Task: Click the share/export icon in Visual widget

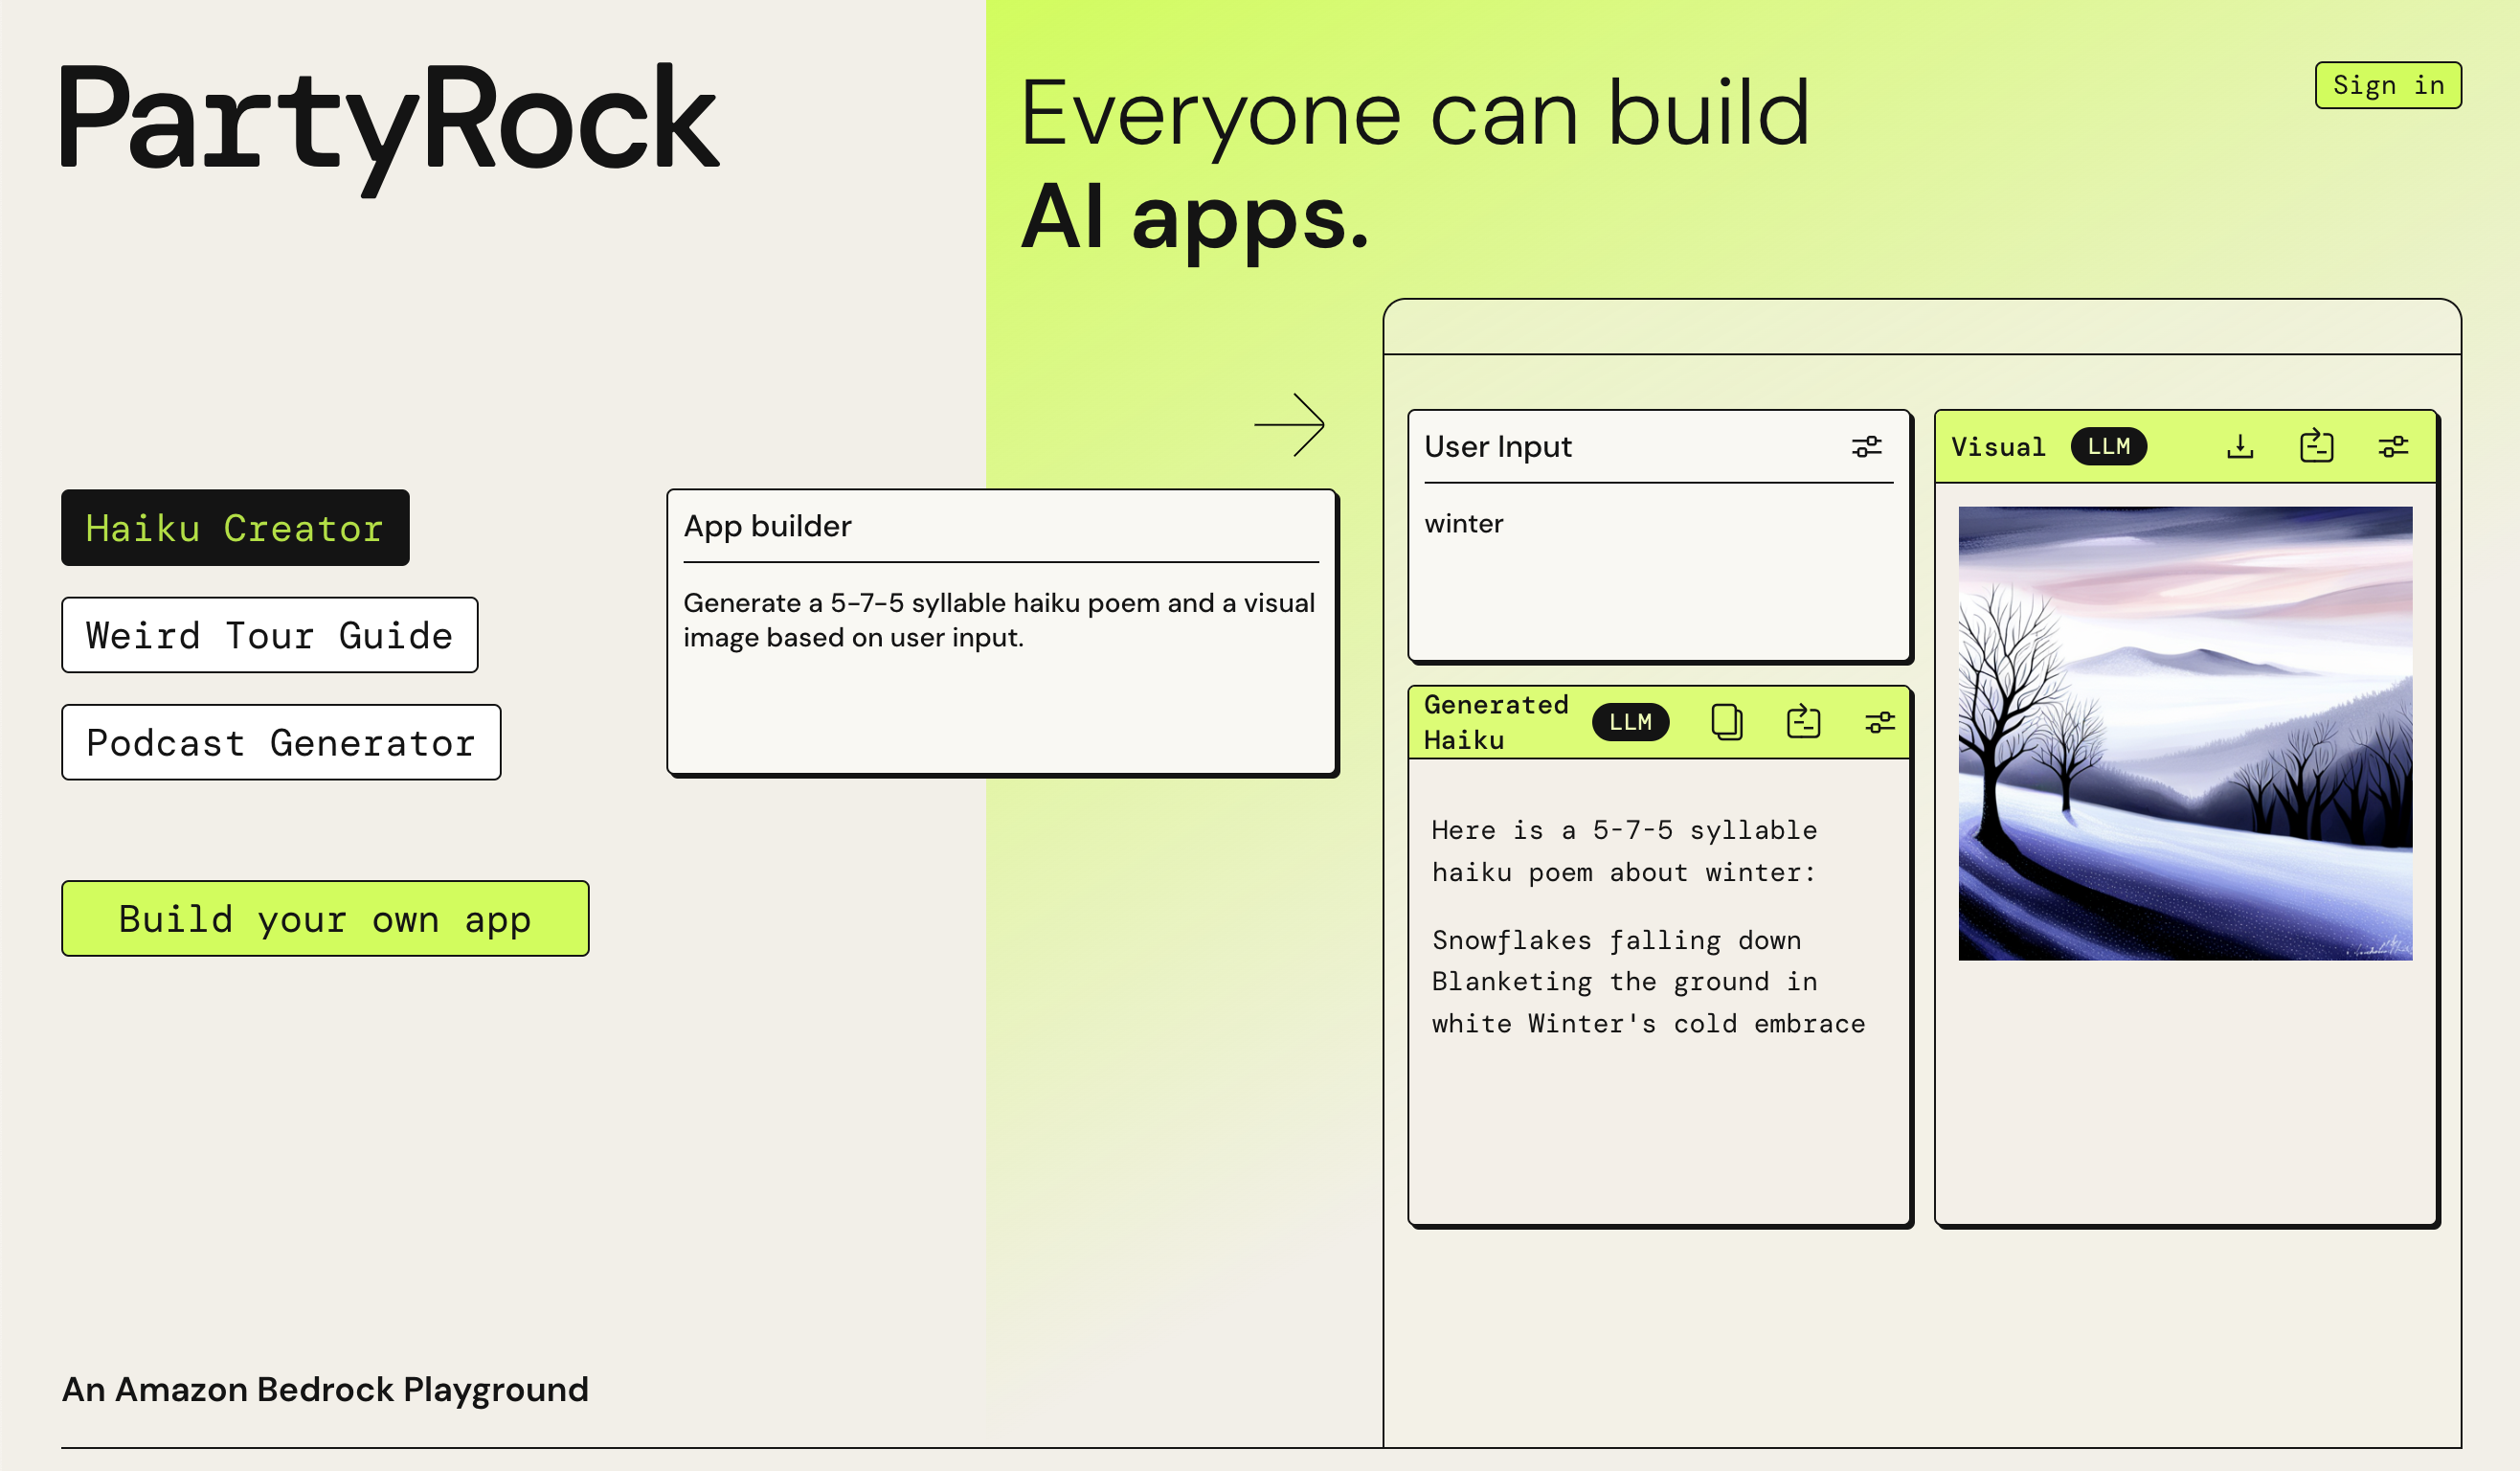Action: tap(2316, 447)
